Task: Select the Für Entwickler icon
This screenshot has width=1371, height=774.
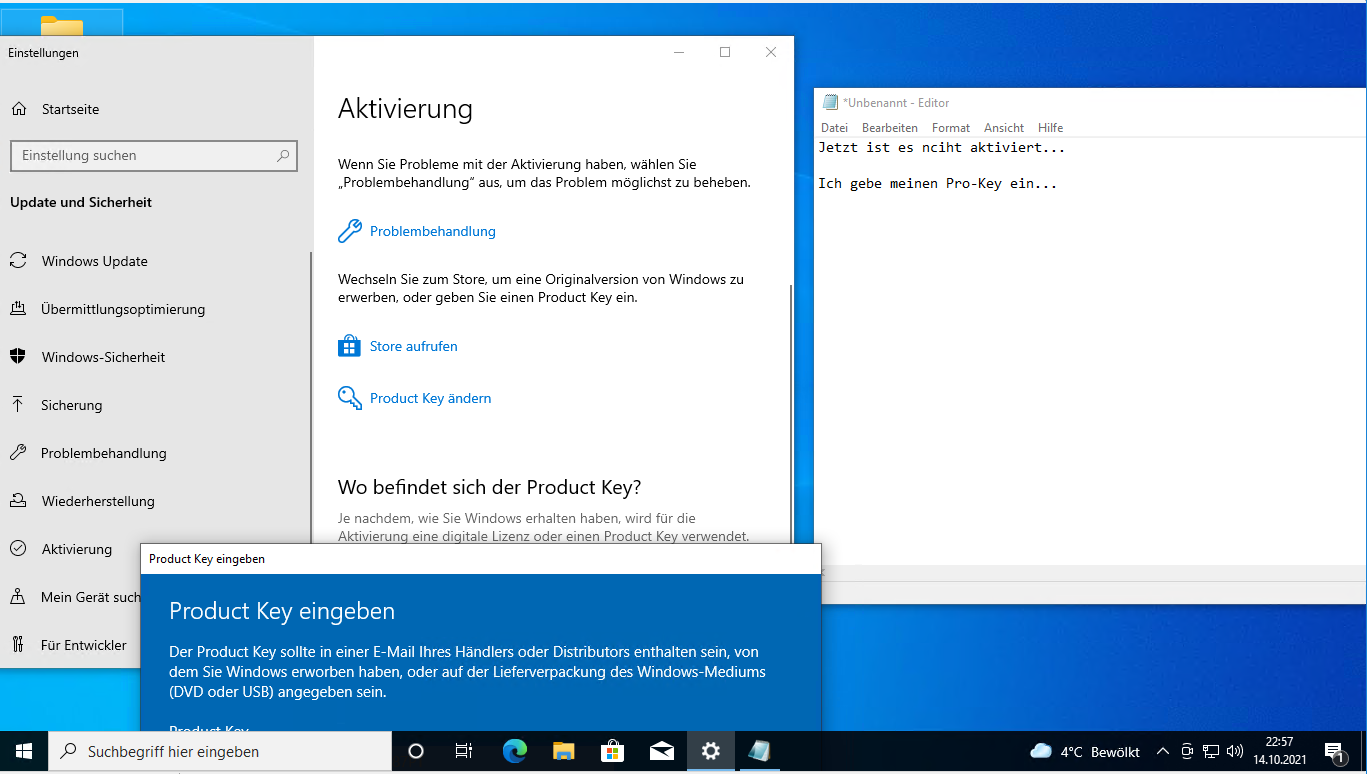Action: tap(18, 645)
